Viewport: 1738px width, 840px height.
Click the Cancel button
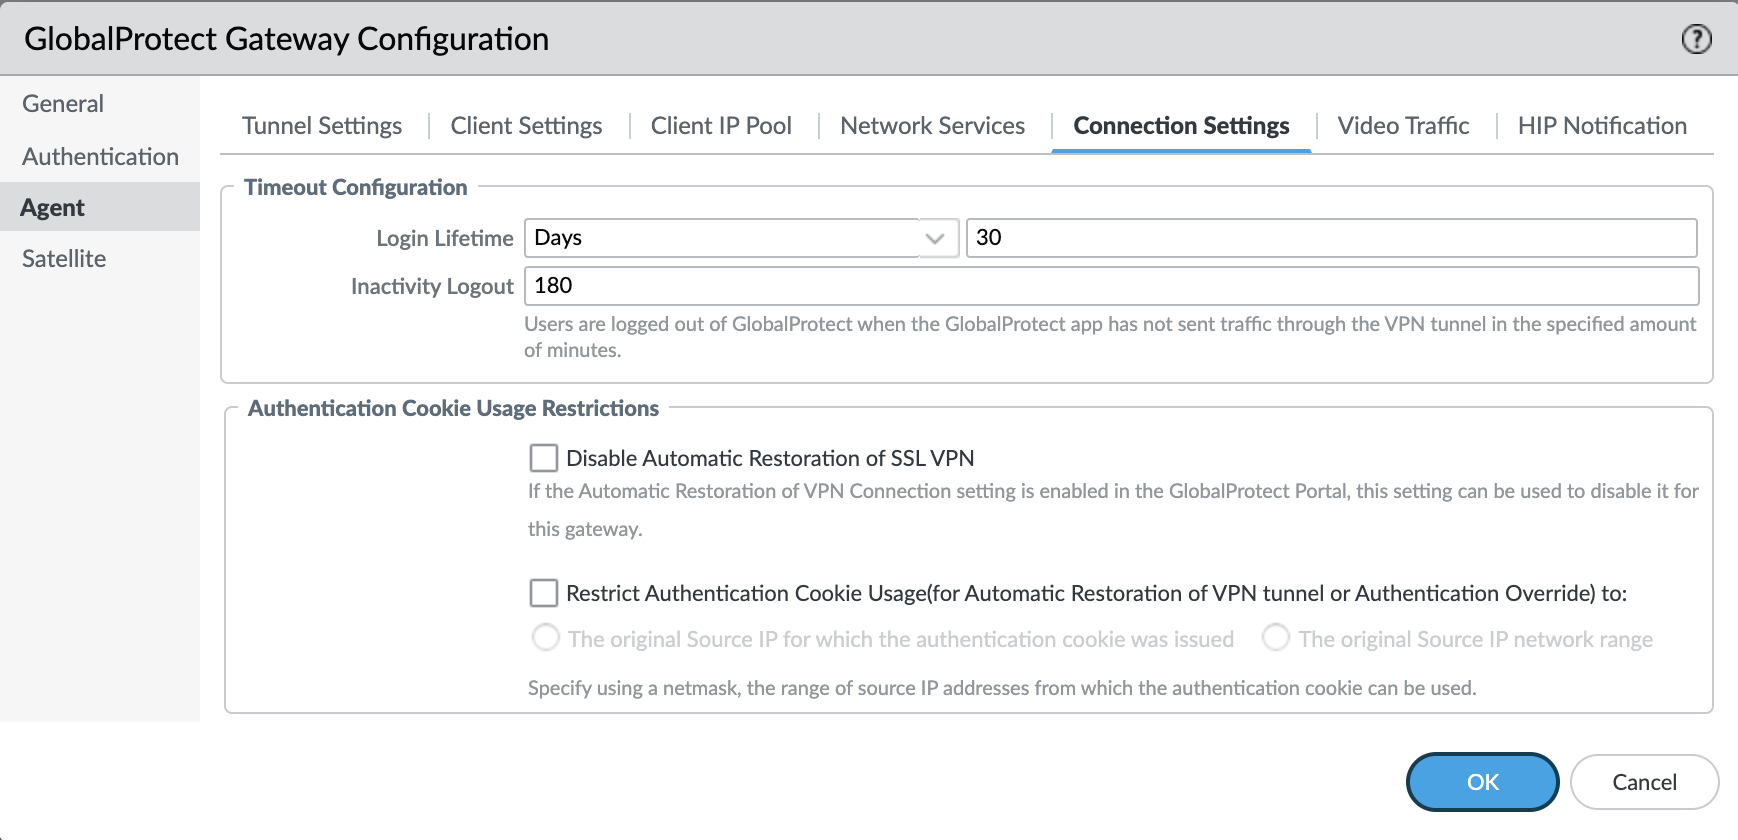tap(1644, 782)
